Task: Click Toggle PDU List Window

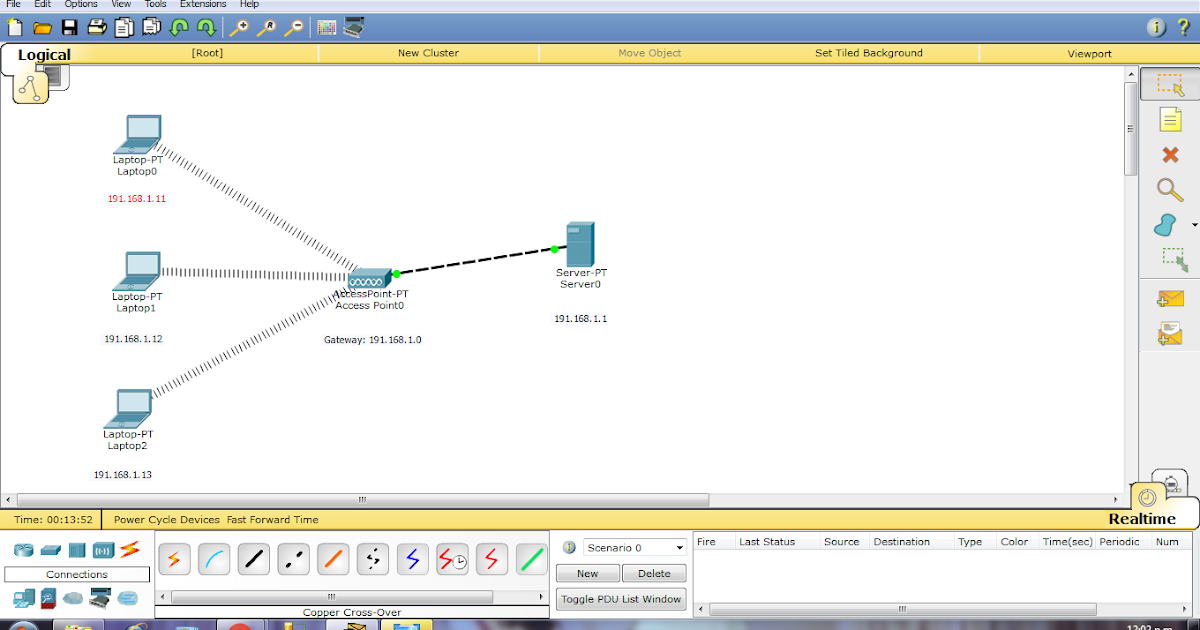Action: coord(621,598)
